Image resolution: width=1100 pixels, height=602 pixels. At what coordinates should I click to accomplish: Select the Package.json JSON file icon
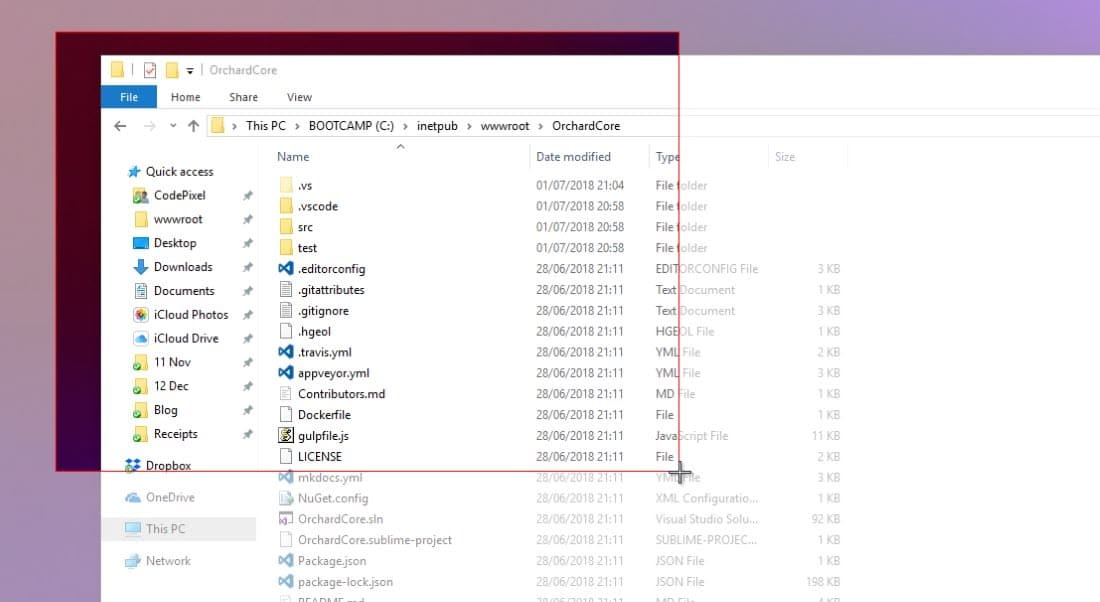tap(286, 560)
